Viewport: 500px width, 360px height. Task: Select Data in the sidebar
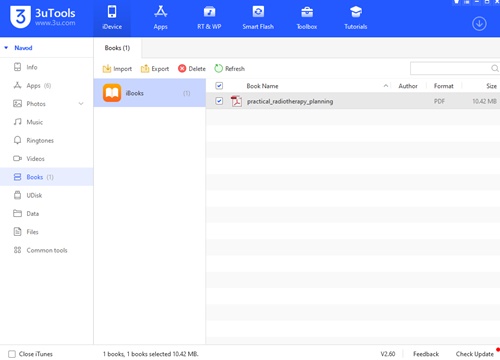[x=47, y=213]
